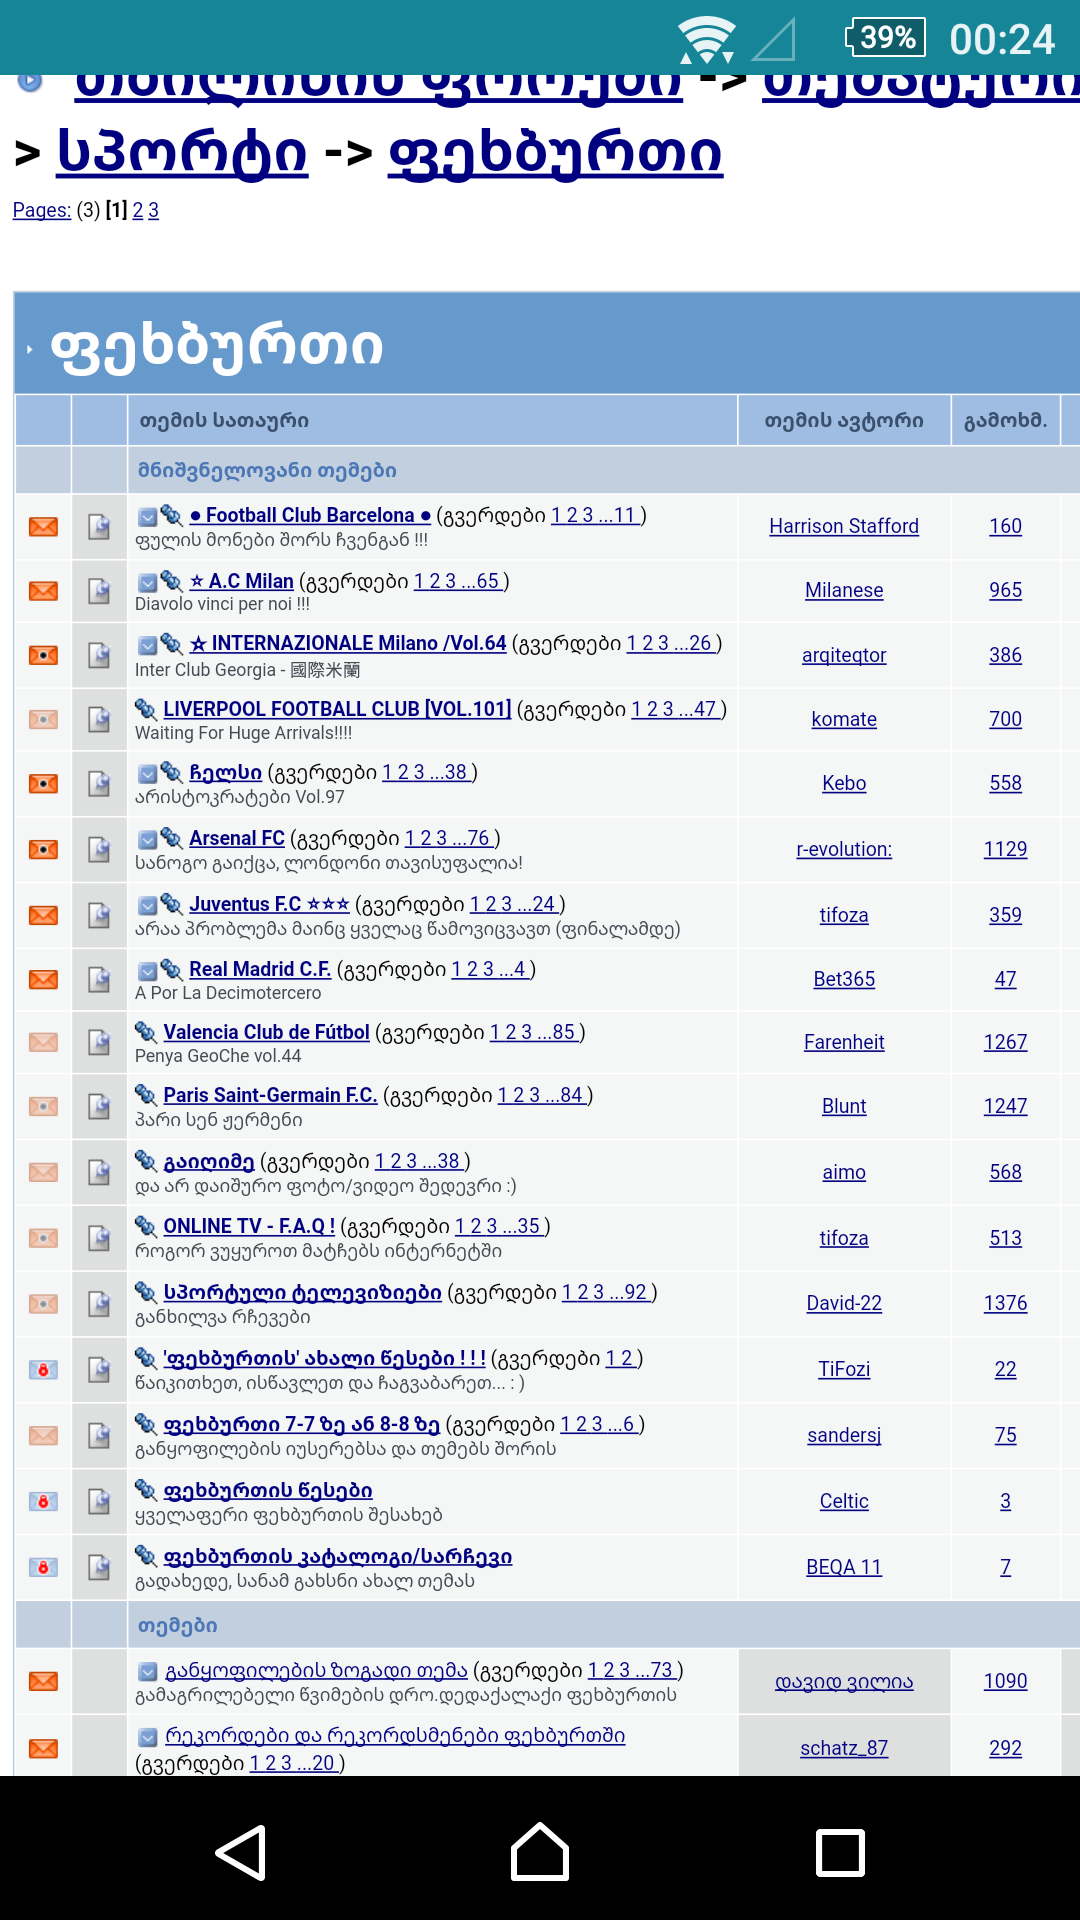View sandersj author profile
Image resolution: width=1080 pixels, height=1920 pixels.
click(844, 1435)
